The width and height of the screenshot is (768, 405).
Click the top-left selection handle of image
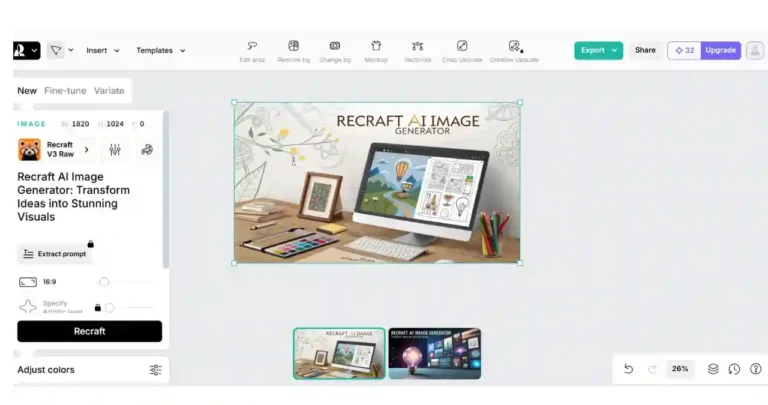click(x=234, y=102)
